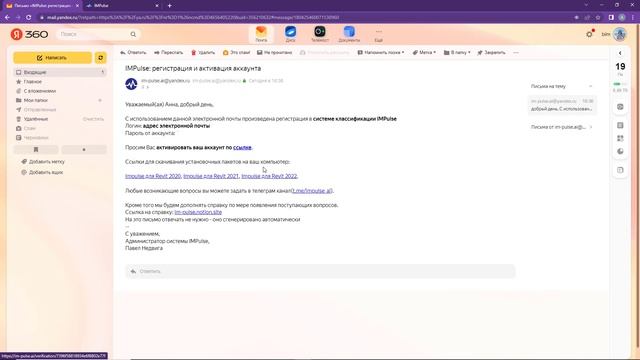
Task: Open the notes icon in the right panel
Action: pyautogui.click(x=620, y=125)
